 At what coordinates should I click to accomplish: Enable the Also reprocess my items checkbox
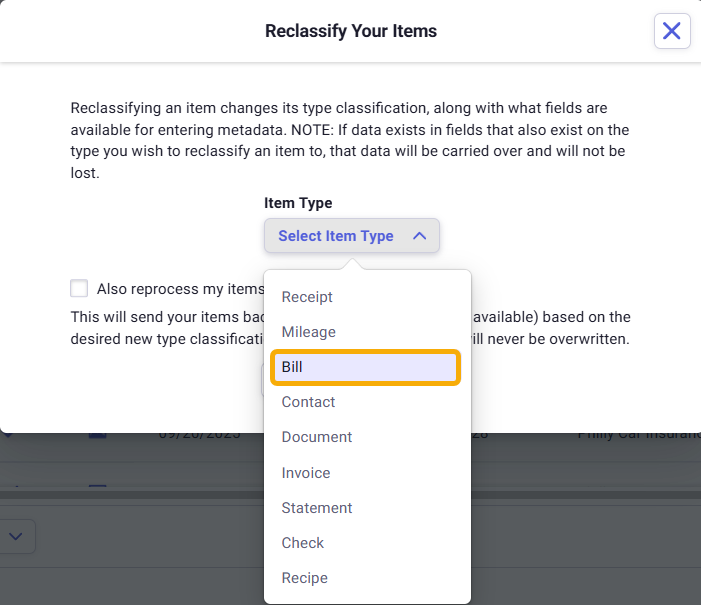pyautogui.click(x=79, y=289)
